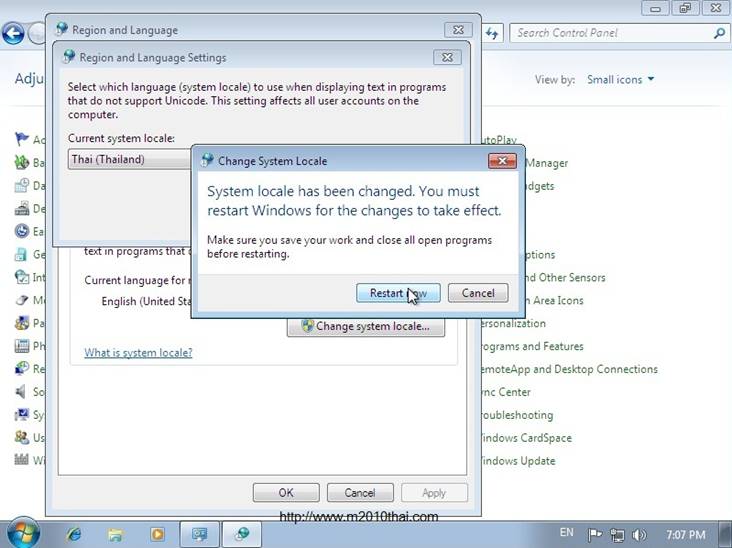Image resolution: width=732 pixels, height=548 pixels.
Task: Click the Apply button in Region and Language
Action: point(434,493)
